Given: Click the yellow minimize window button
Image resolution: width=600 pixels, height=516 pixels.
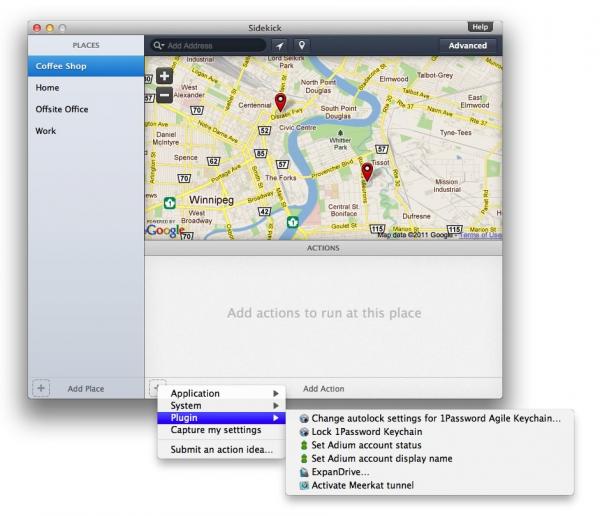Looking at the screenshot, I should pyautogui.click(x=50, y=28).
